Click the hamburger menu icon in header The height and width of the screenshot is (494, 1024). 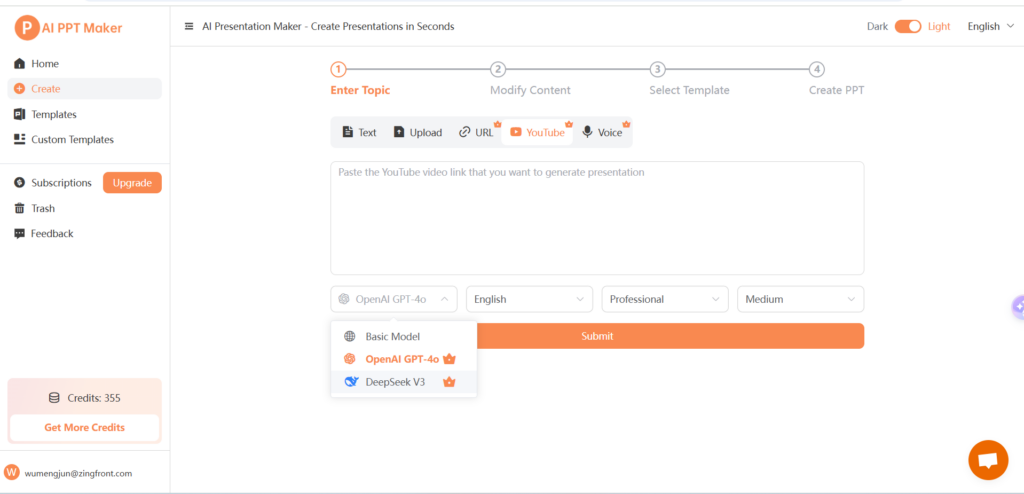[x=189, y=27]
